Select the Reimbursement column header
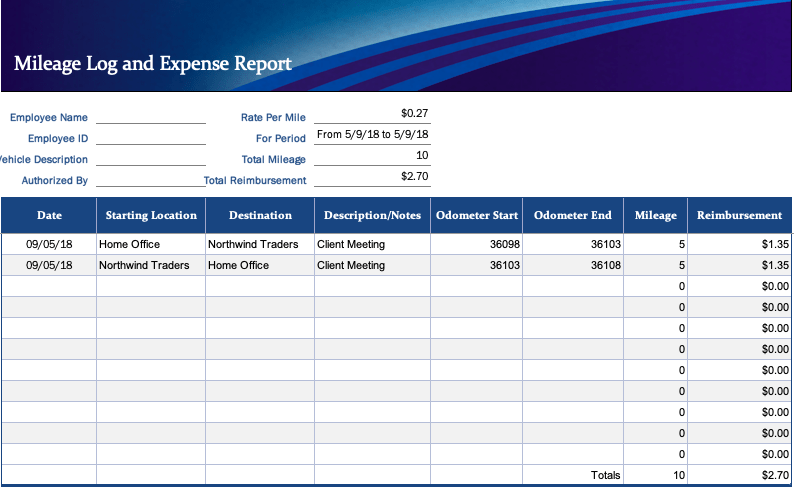Screen dimensions: 794x489 click(739, 215)
